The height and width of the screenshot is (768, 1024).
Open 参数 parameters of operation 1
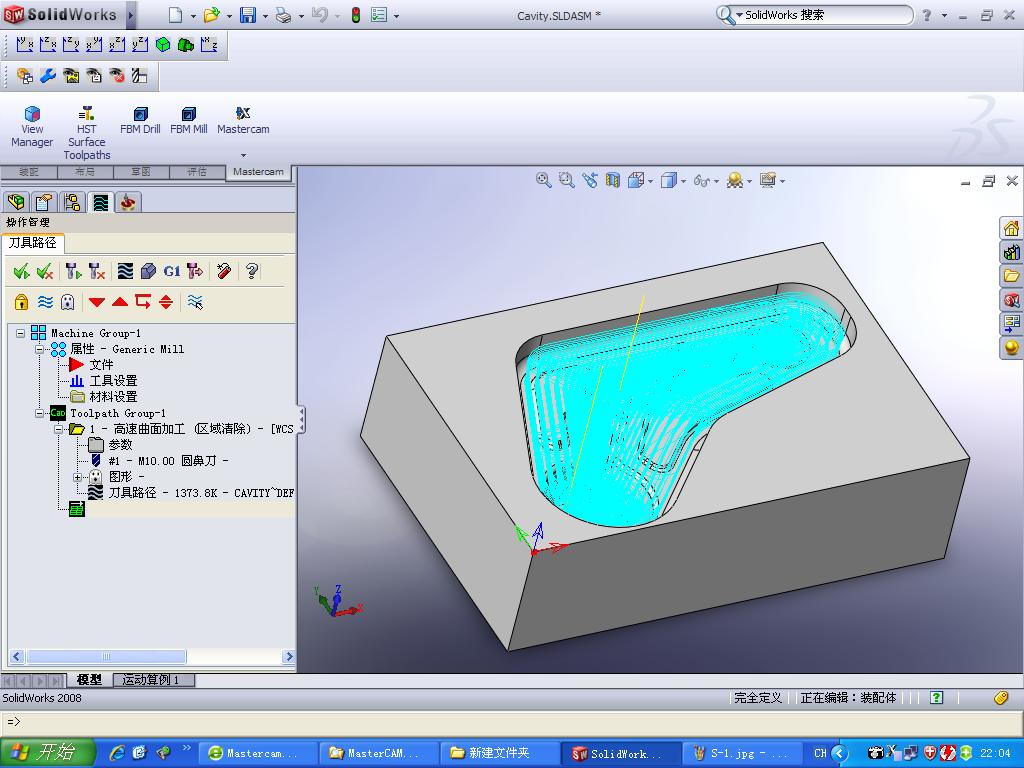(120, 445)
